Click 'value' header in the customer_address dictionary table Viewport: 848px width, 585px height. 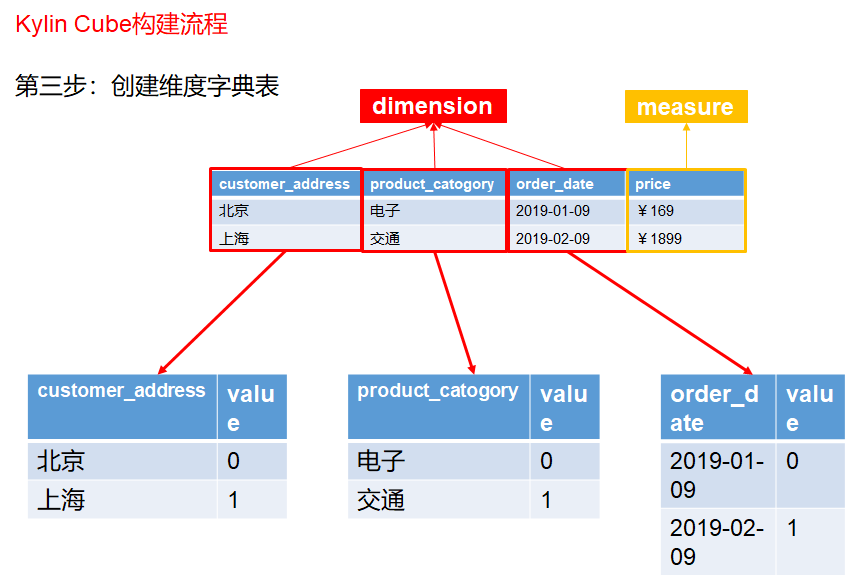coord(251,408)
